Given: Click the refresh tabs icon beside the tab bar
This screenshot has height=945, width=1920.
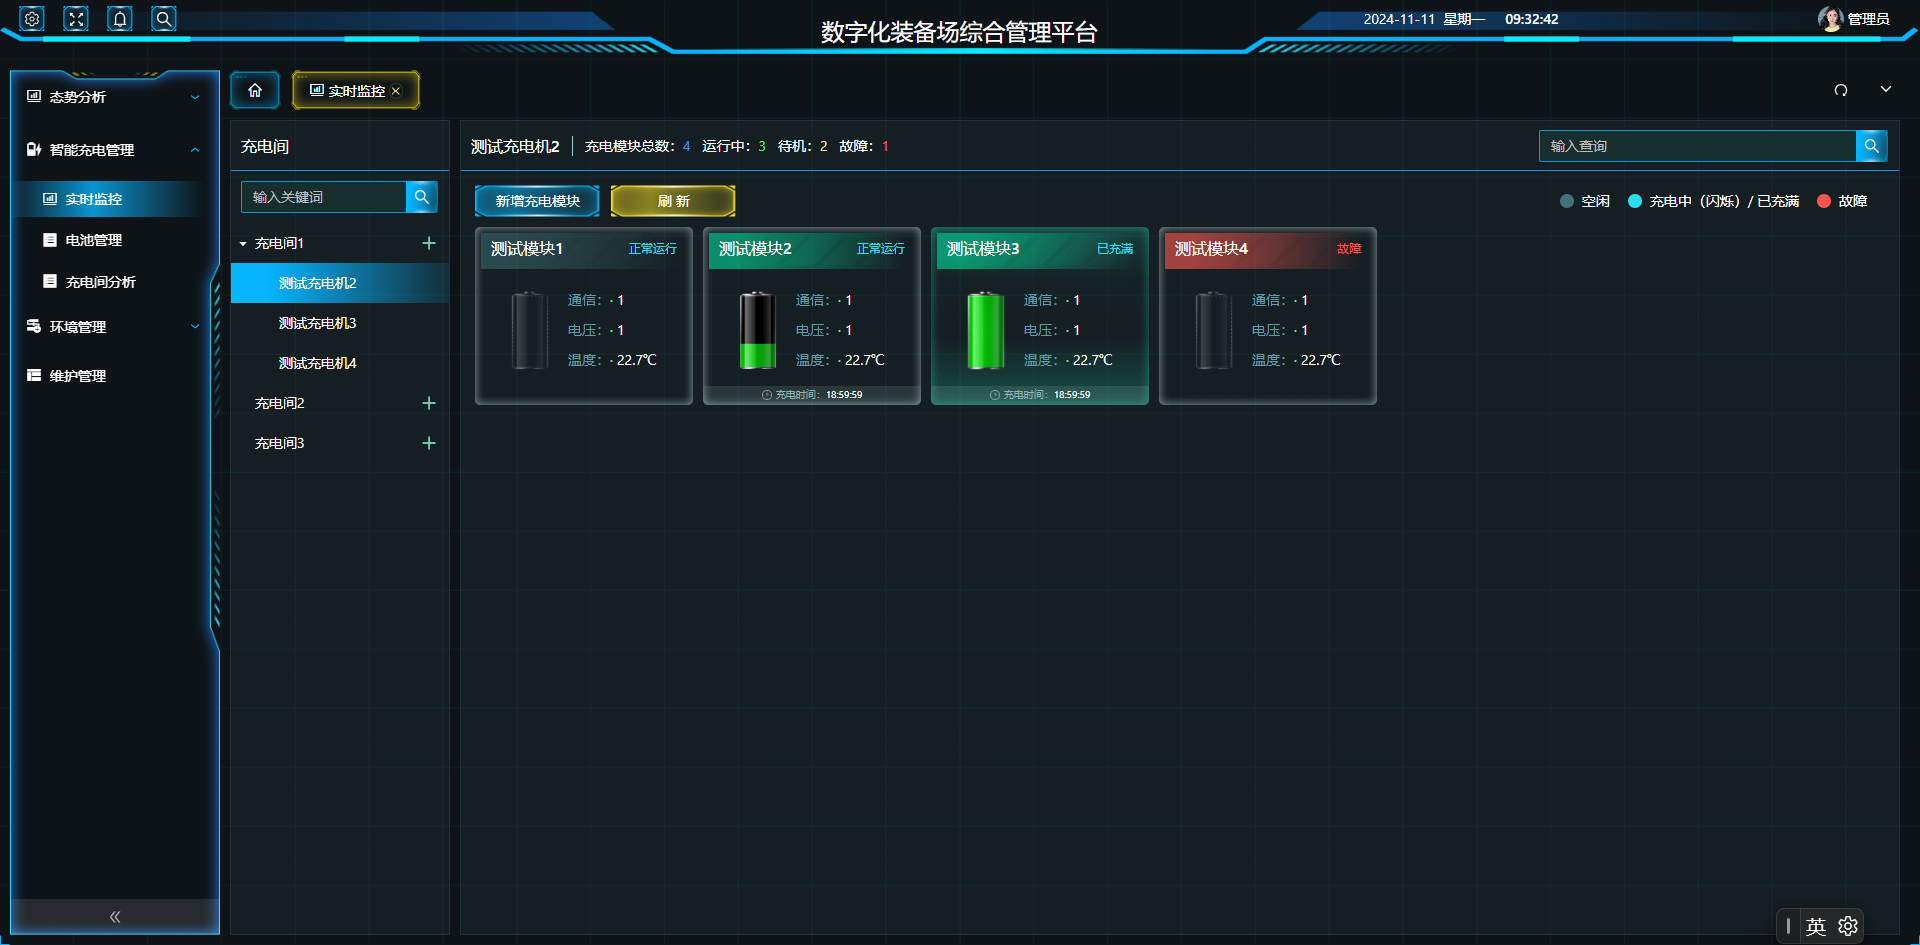Looking at the screenshot, I should click(x=1841, y=90).
